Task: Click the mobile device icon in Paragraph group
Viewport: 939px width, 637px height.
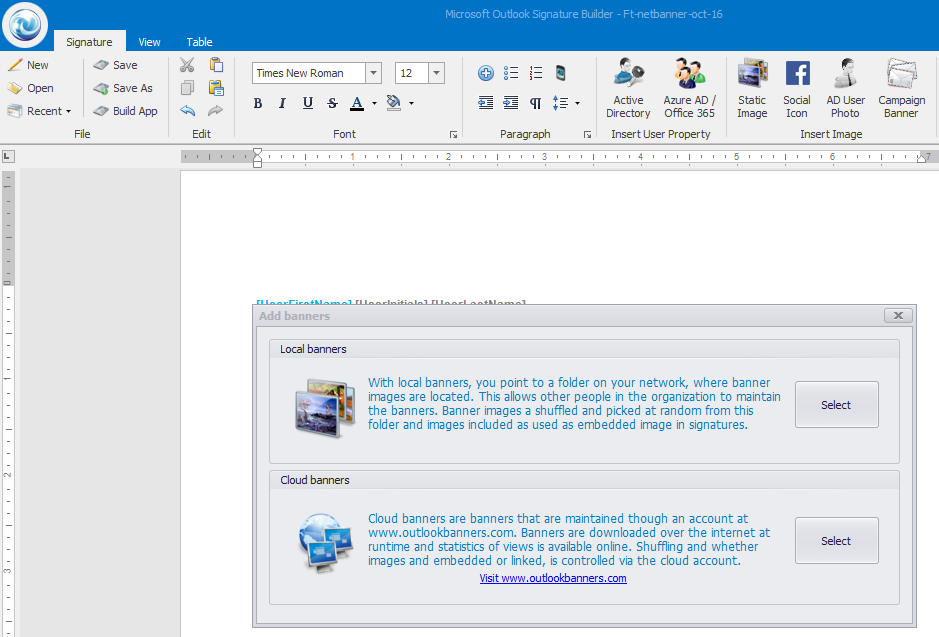Action: tap(561, 73)
